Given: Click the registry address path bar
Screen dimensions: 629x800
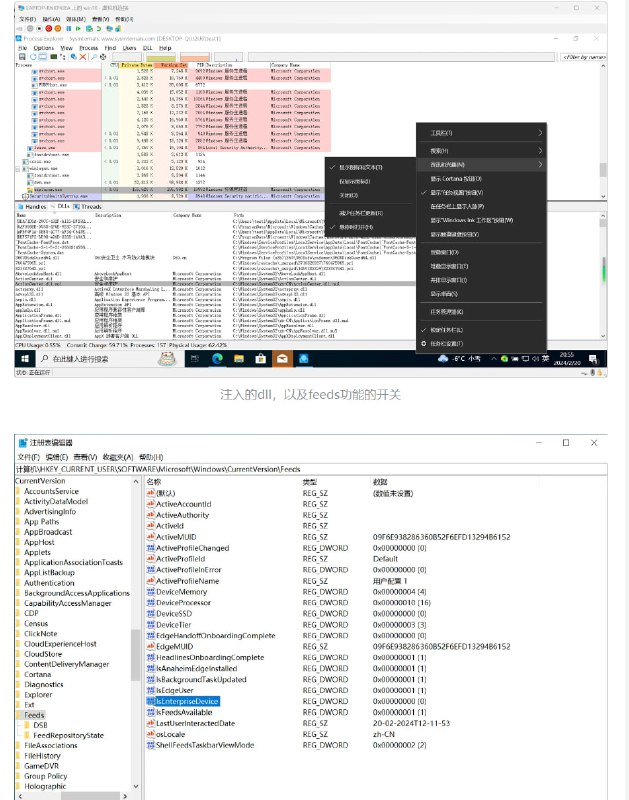Looking at the screenshot, I should click(x=311, y=469).
